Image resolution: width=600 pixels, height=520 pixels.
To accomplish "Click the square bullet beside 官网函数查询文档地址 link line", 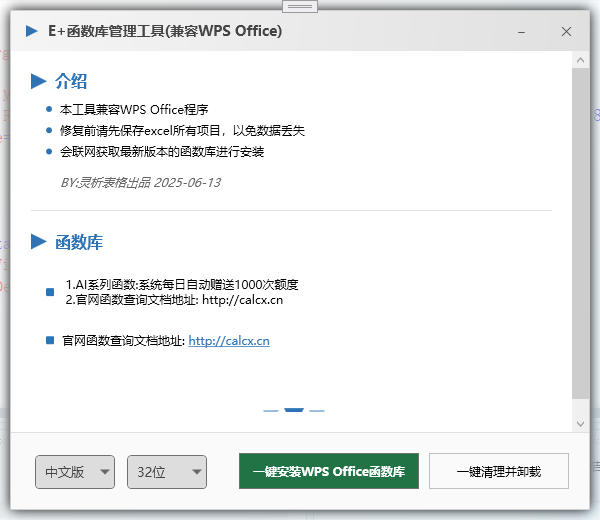I will (50, 341).
